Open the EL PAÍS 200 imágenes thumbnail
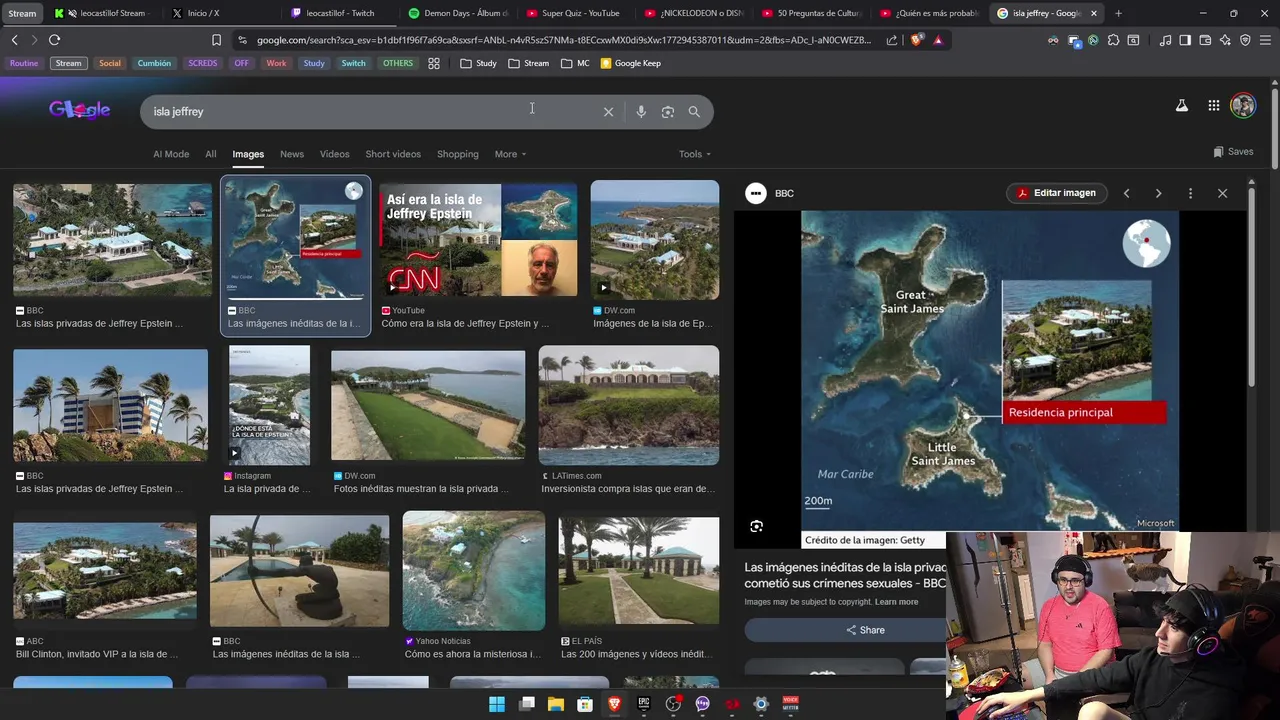 point(639,571)
